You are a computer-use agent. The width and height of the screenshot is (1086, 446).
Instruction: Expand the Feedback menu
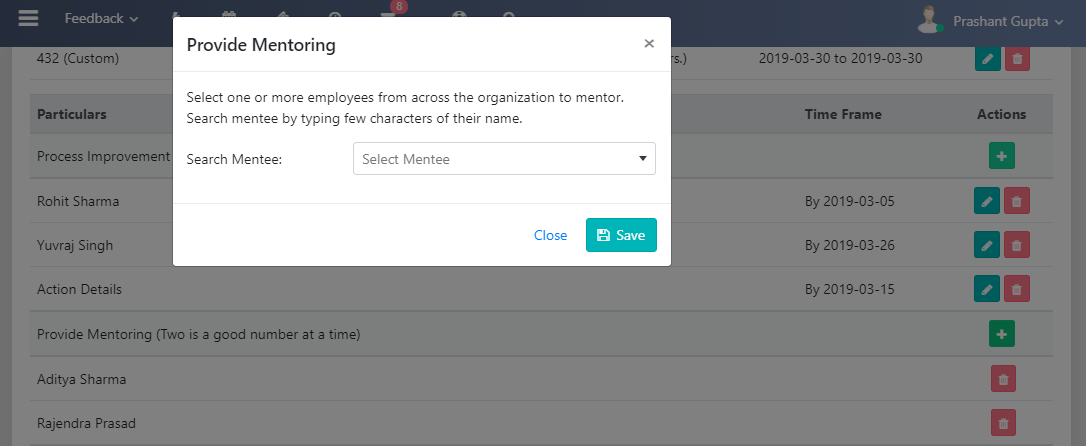pos(101,18)
